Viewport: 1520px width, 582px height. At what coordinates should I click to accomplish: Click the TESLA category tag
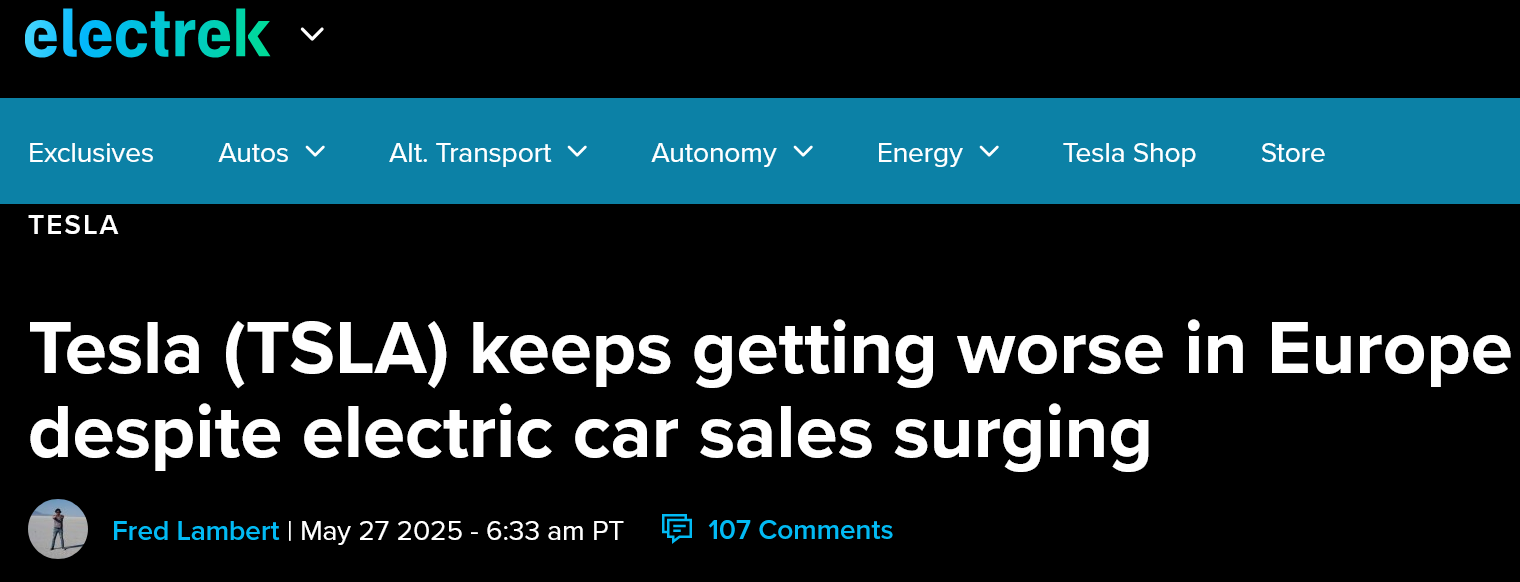[74, 226]
